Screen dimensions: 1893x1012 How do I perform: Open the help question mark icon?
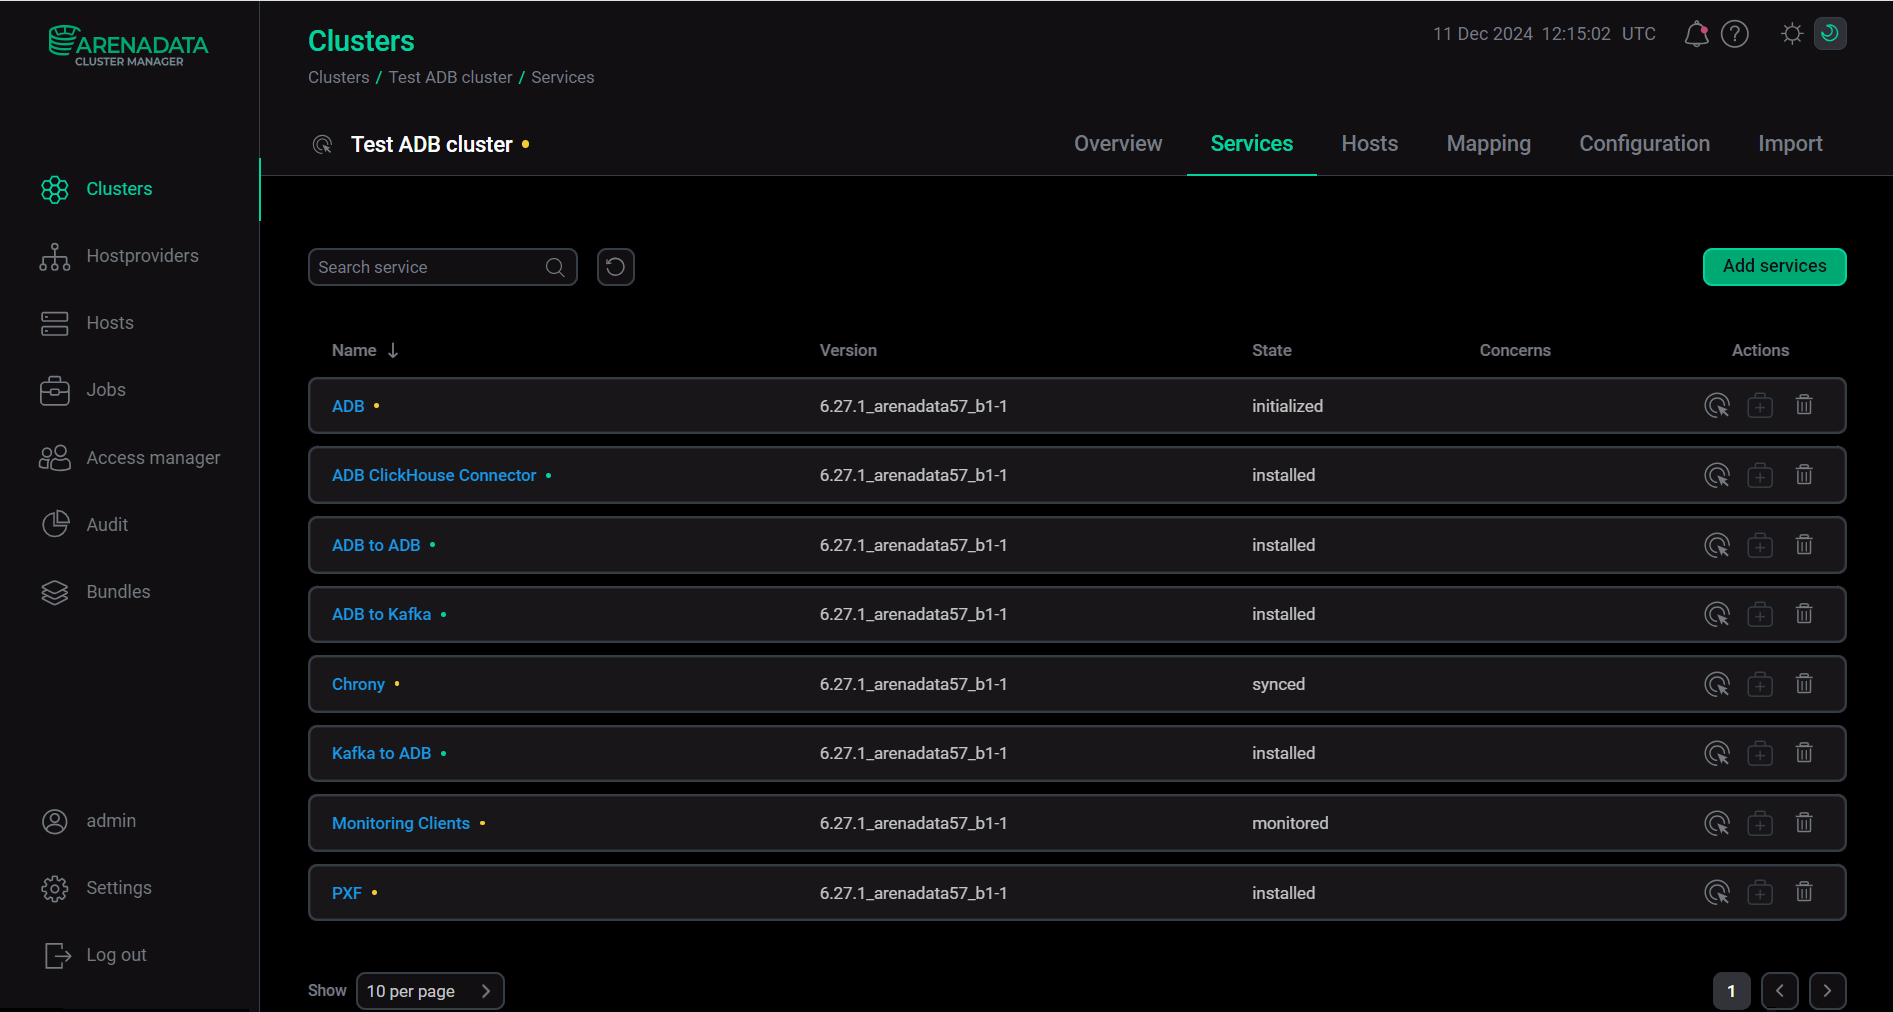pyautogui.click(x=1735, y=34)
